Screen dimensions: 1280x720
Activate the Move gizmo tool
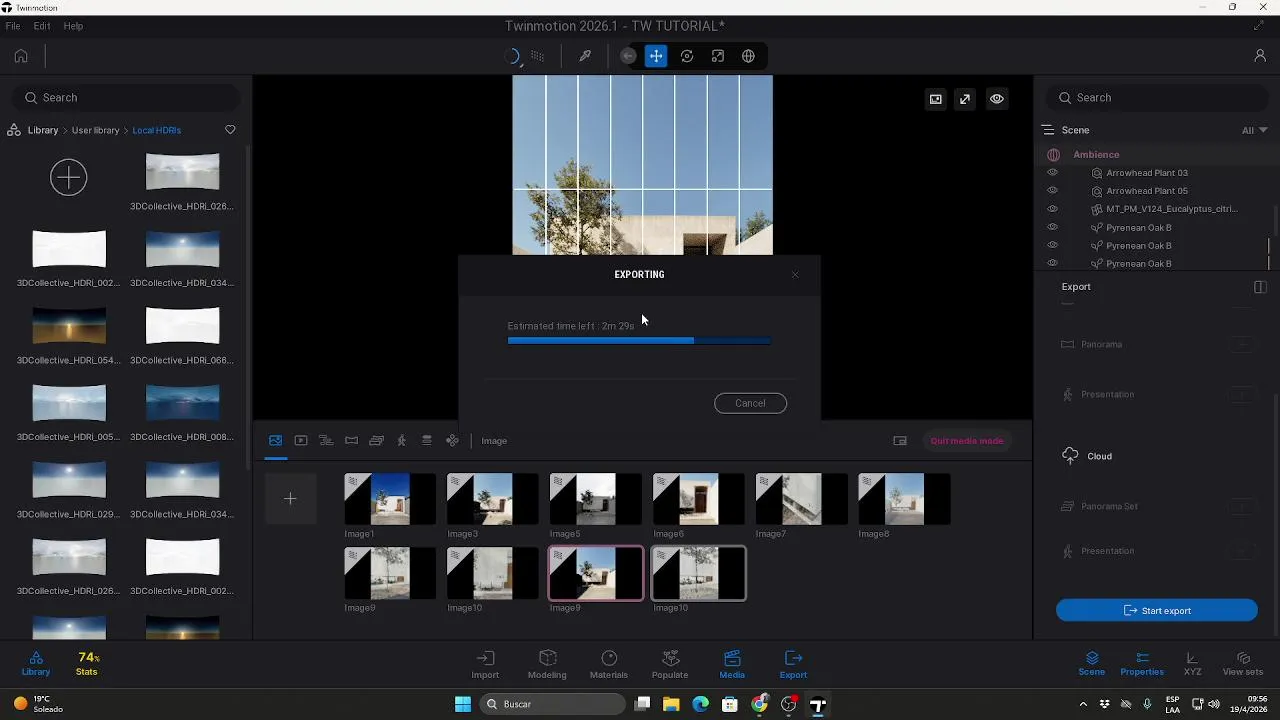[656, 56]
